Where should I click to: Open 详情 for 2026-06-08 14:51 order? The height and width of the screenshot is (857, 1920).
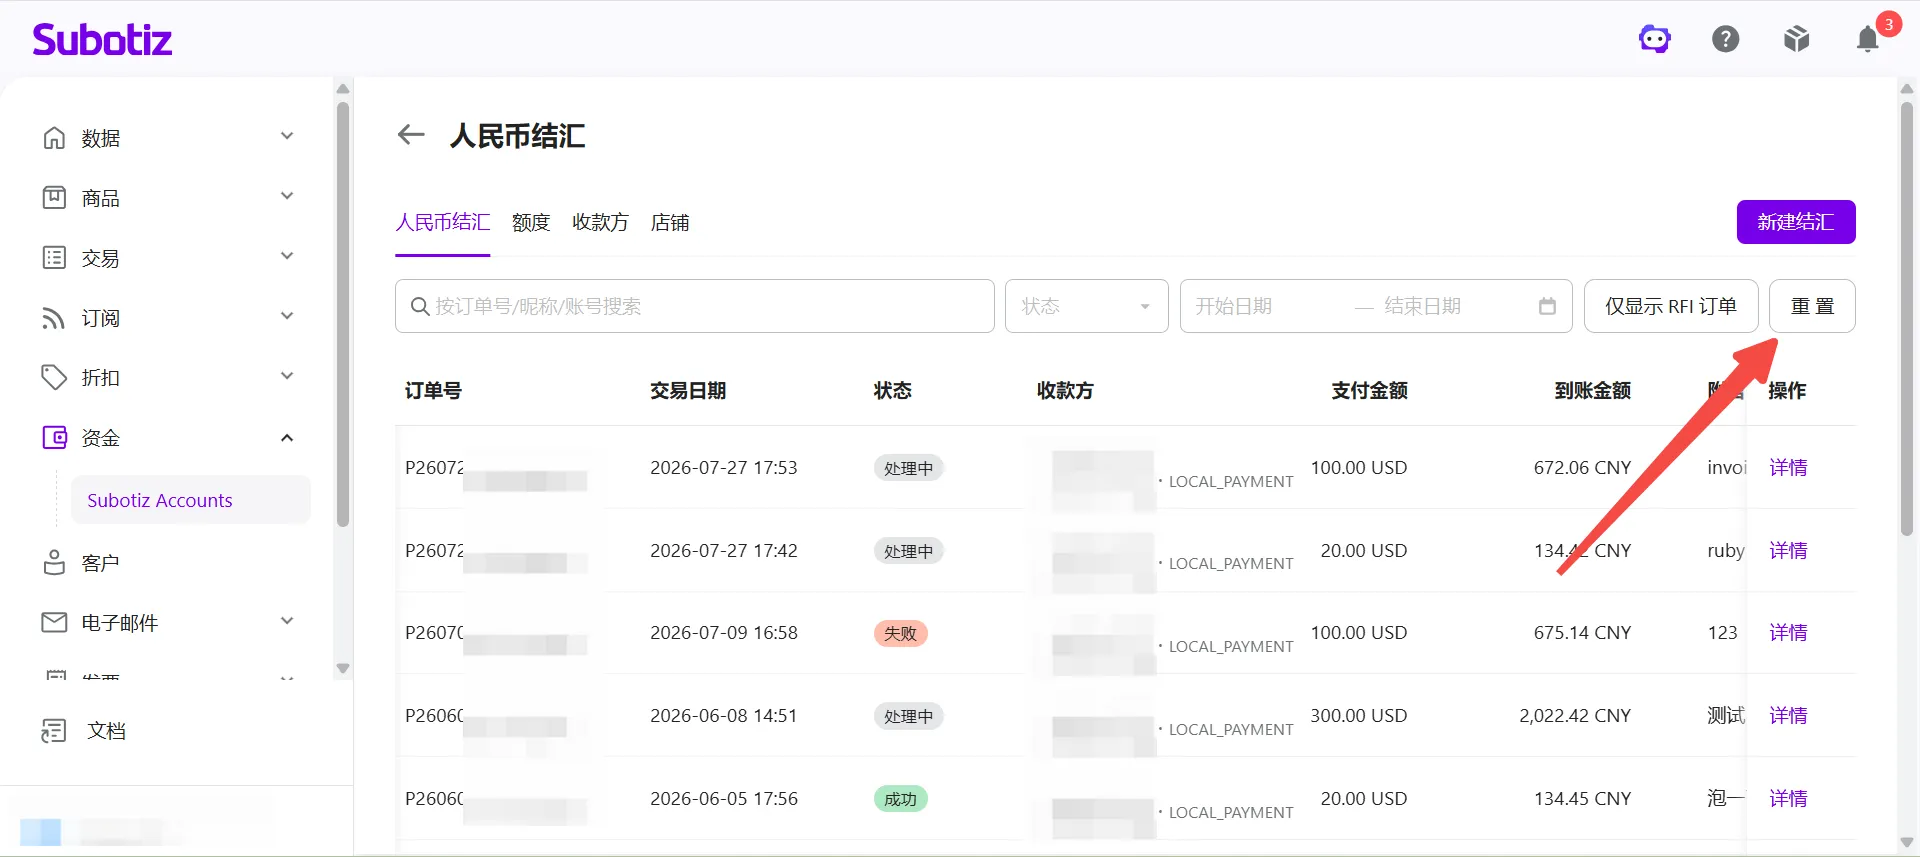[x=1788, y=715]
